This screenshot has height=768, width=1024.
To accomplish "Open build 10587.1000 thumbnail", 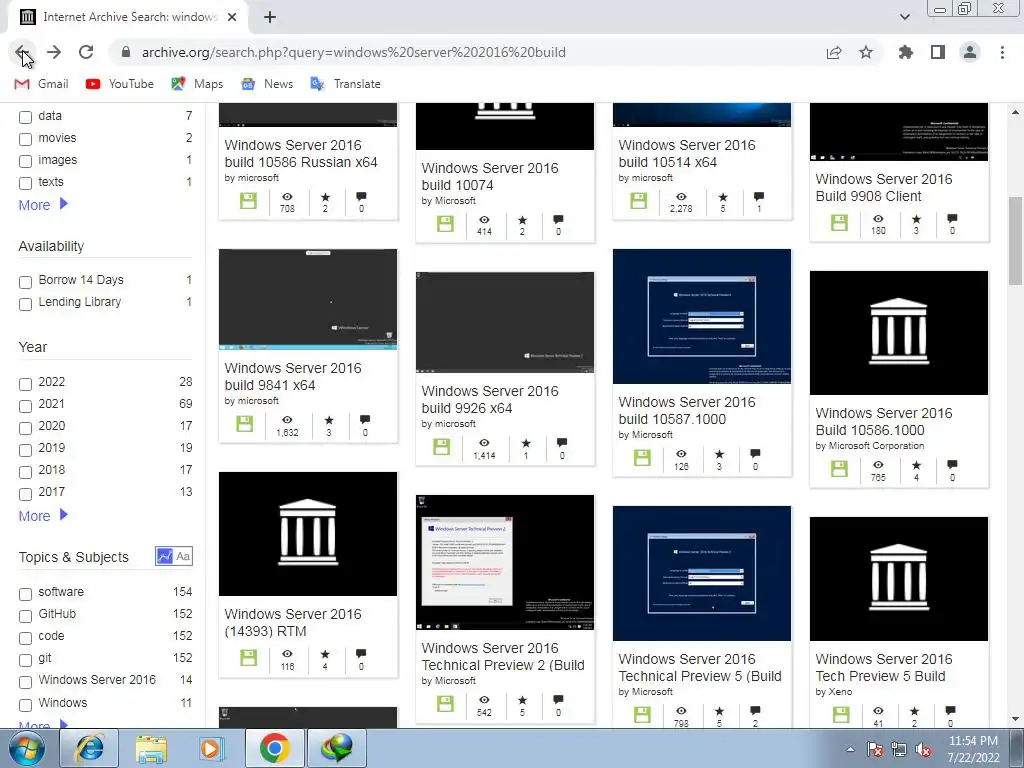I will 701,316.
